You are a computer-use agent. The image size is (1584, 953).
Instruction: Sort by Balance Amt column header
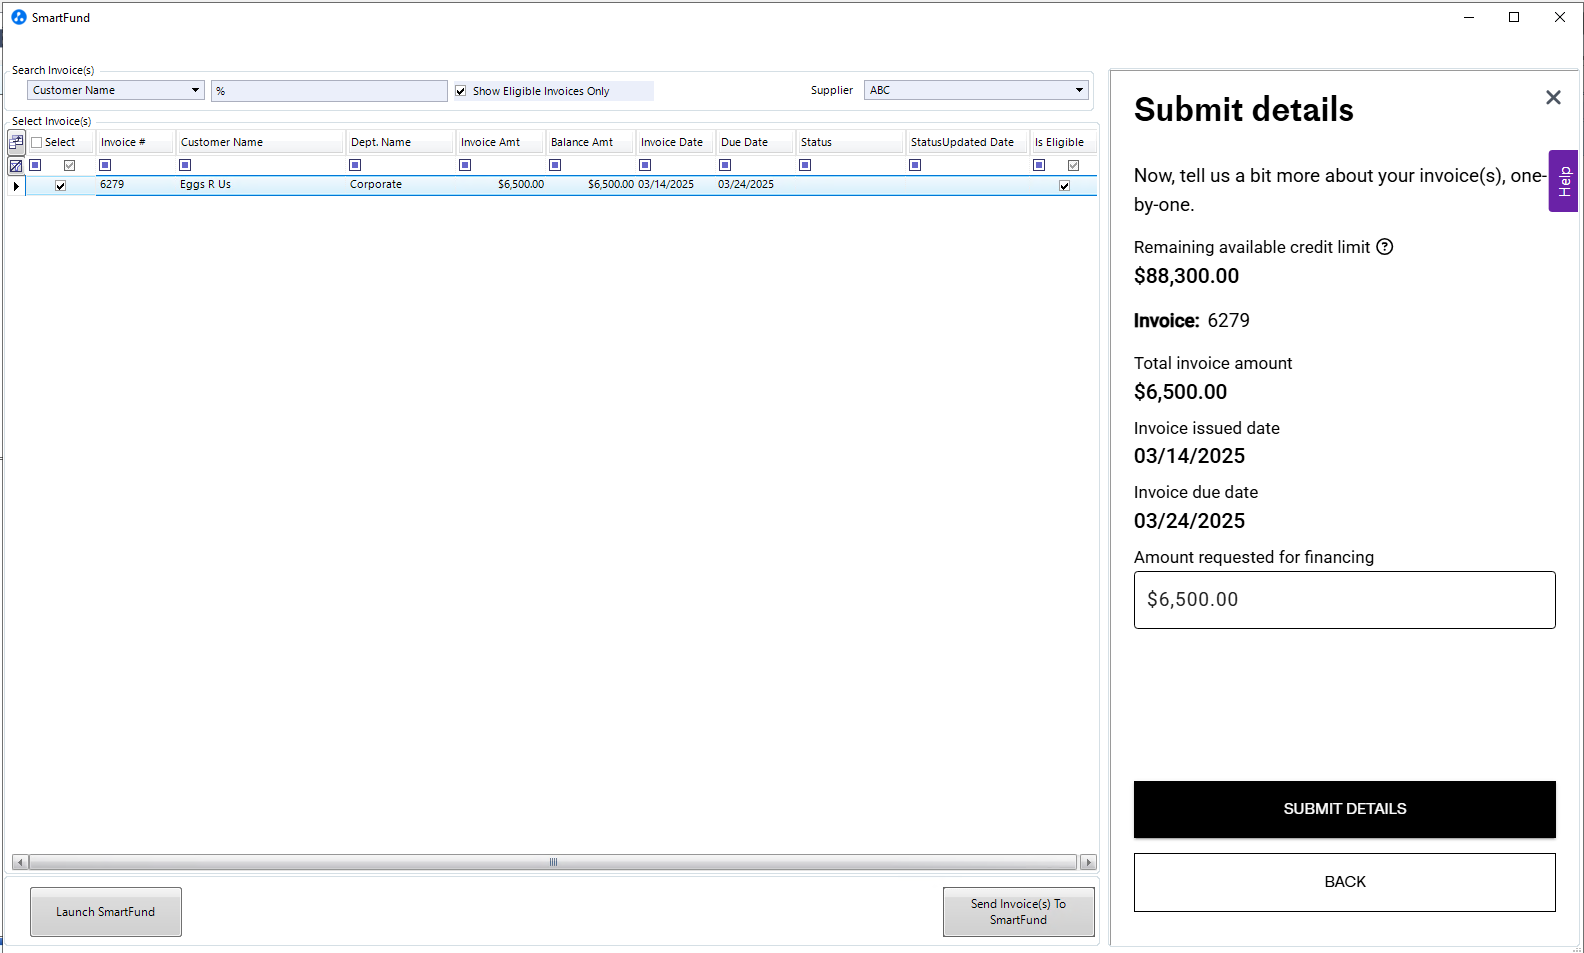pyautogui.click(x=590, y=142)
